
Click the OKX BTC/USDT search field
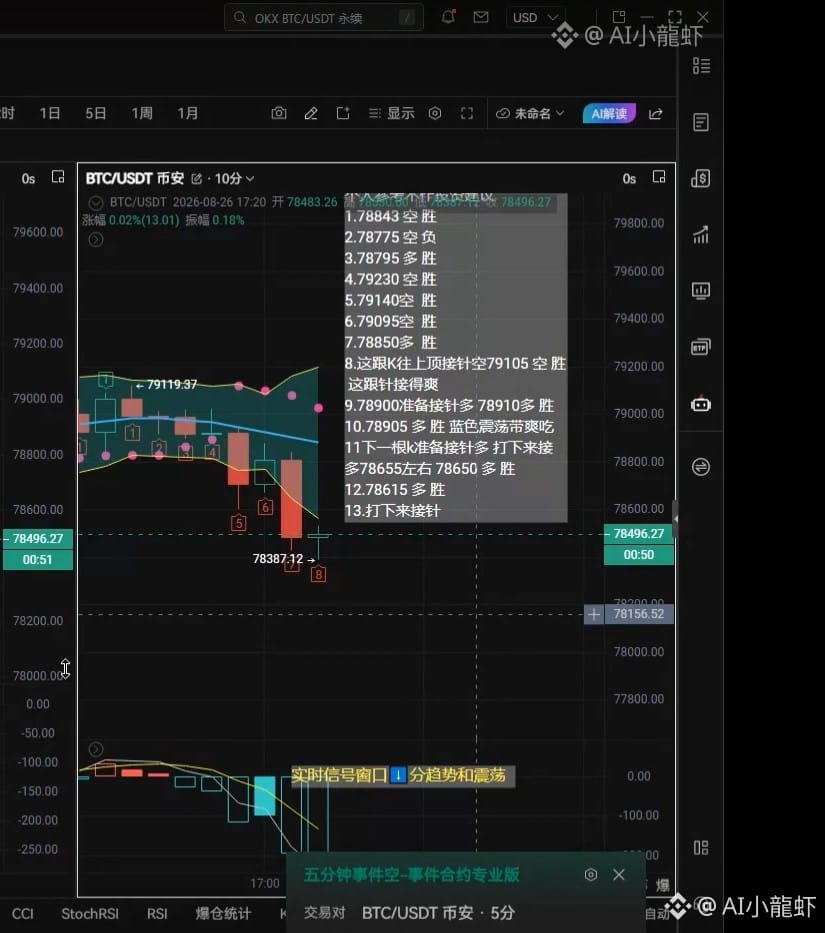pos(324,18)
